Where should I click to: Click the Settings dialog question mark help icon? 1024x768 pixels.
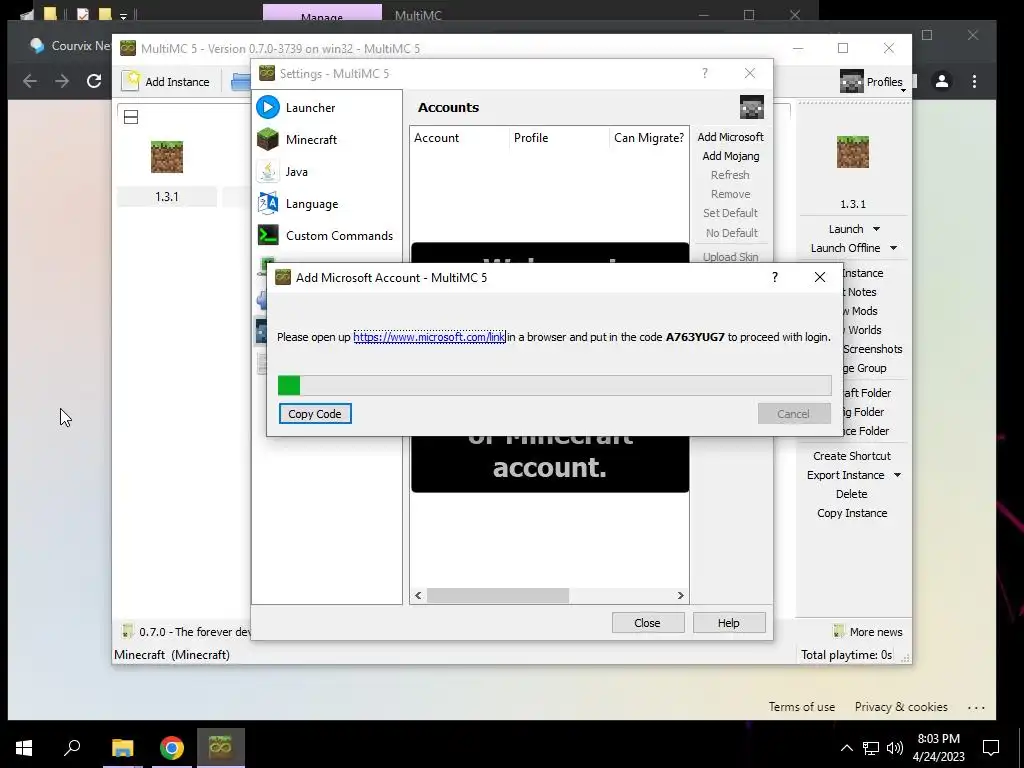705,73
